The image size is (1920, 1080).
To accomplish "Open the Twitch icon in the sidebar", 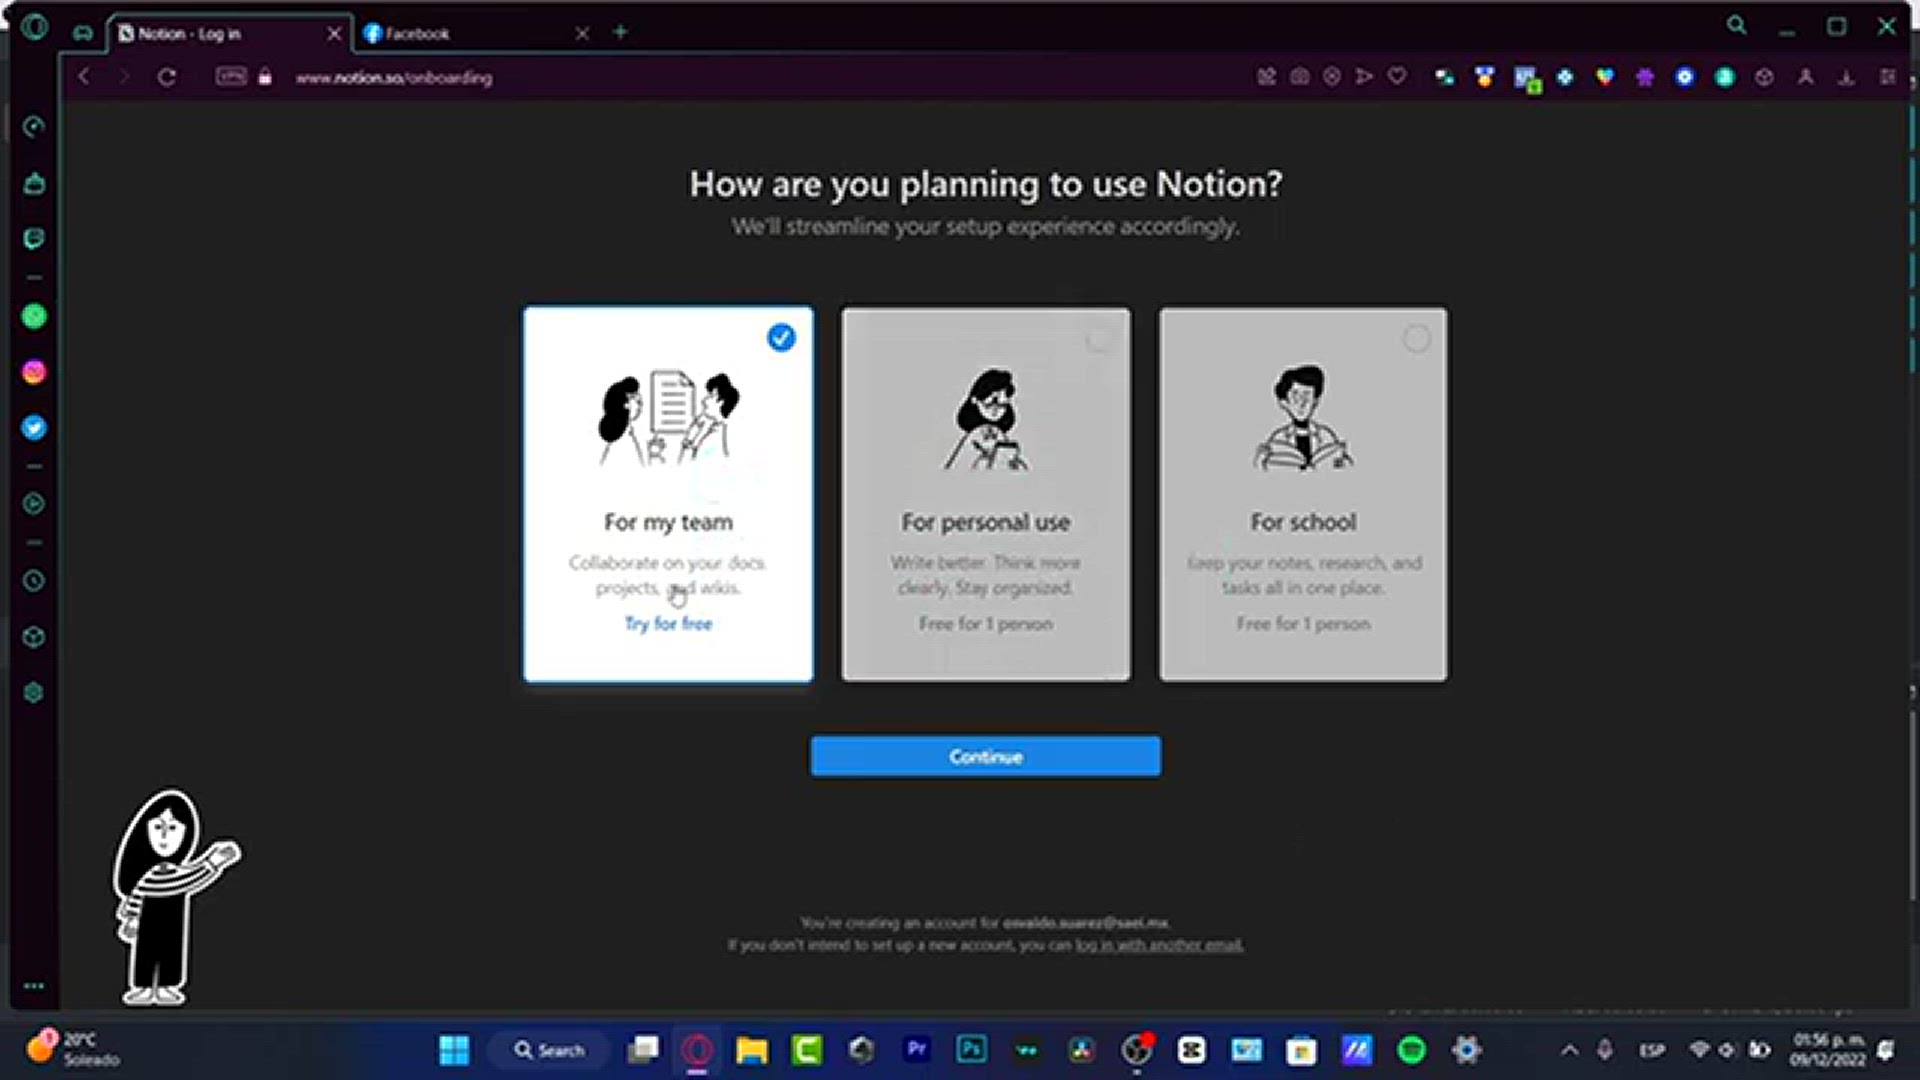I will [34, 239].
